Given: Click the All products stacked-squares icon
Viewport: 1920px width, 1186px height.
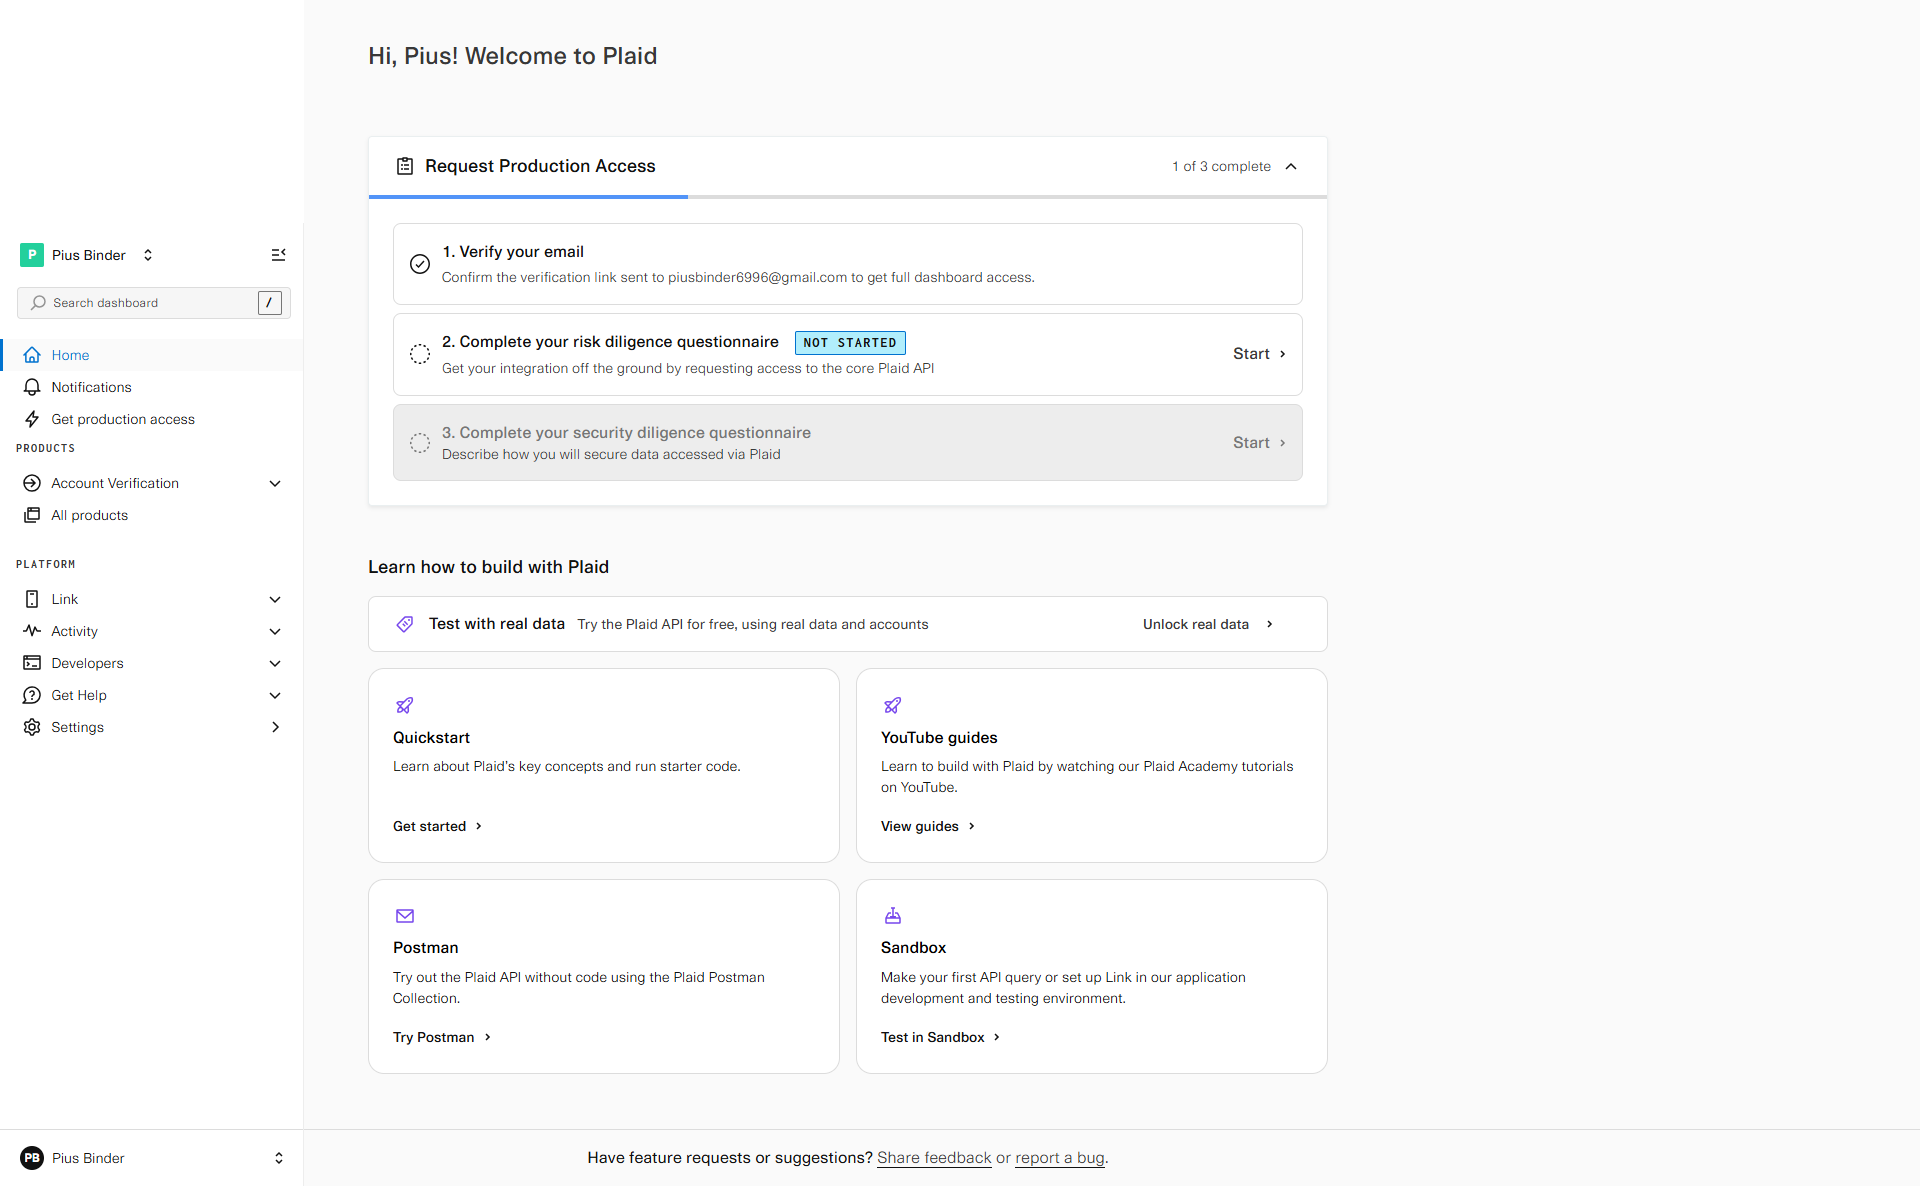Looking at the screenshot, I should pos(32,515).
